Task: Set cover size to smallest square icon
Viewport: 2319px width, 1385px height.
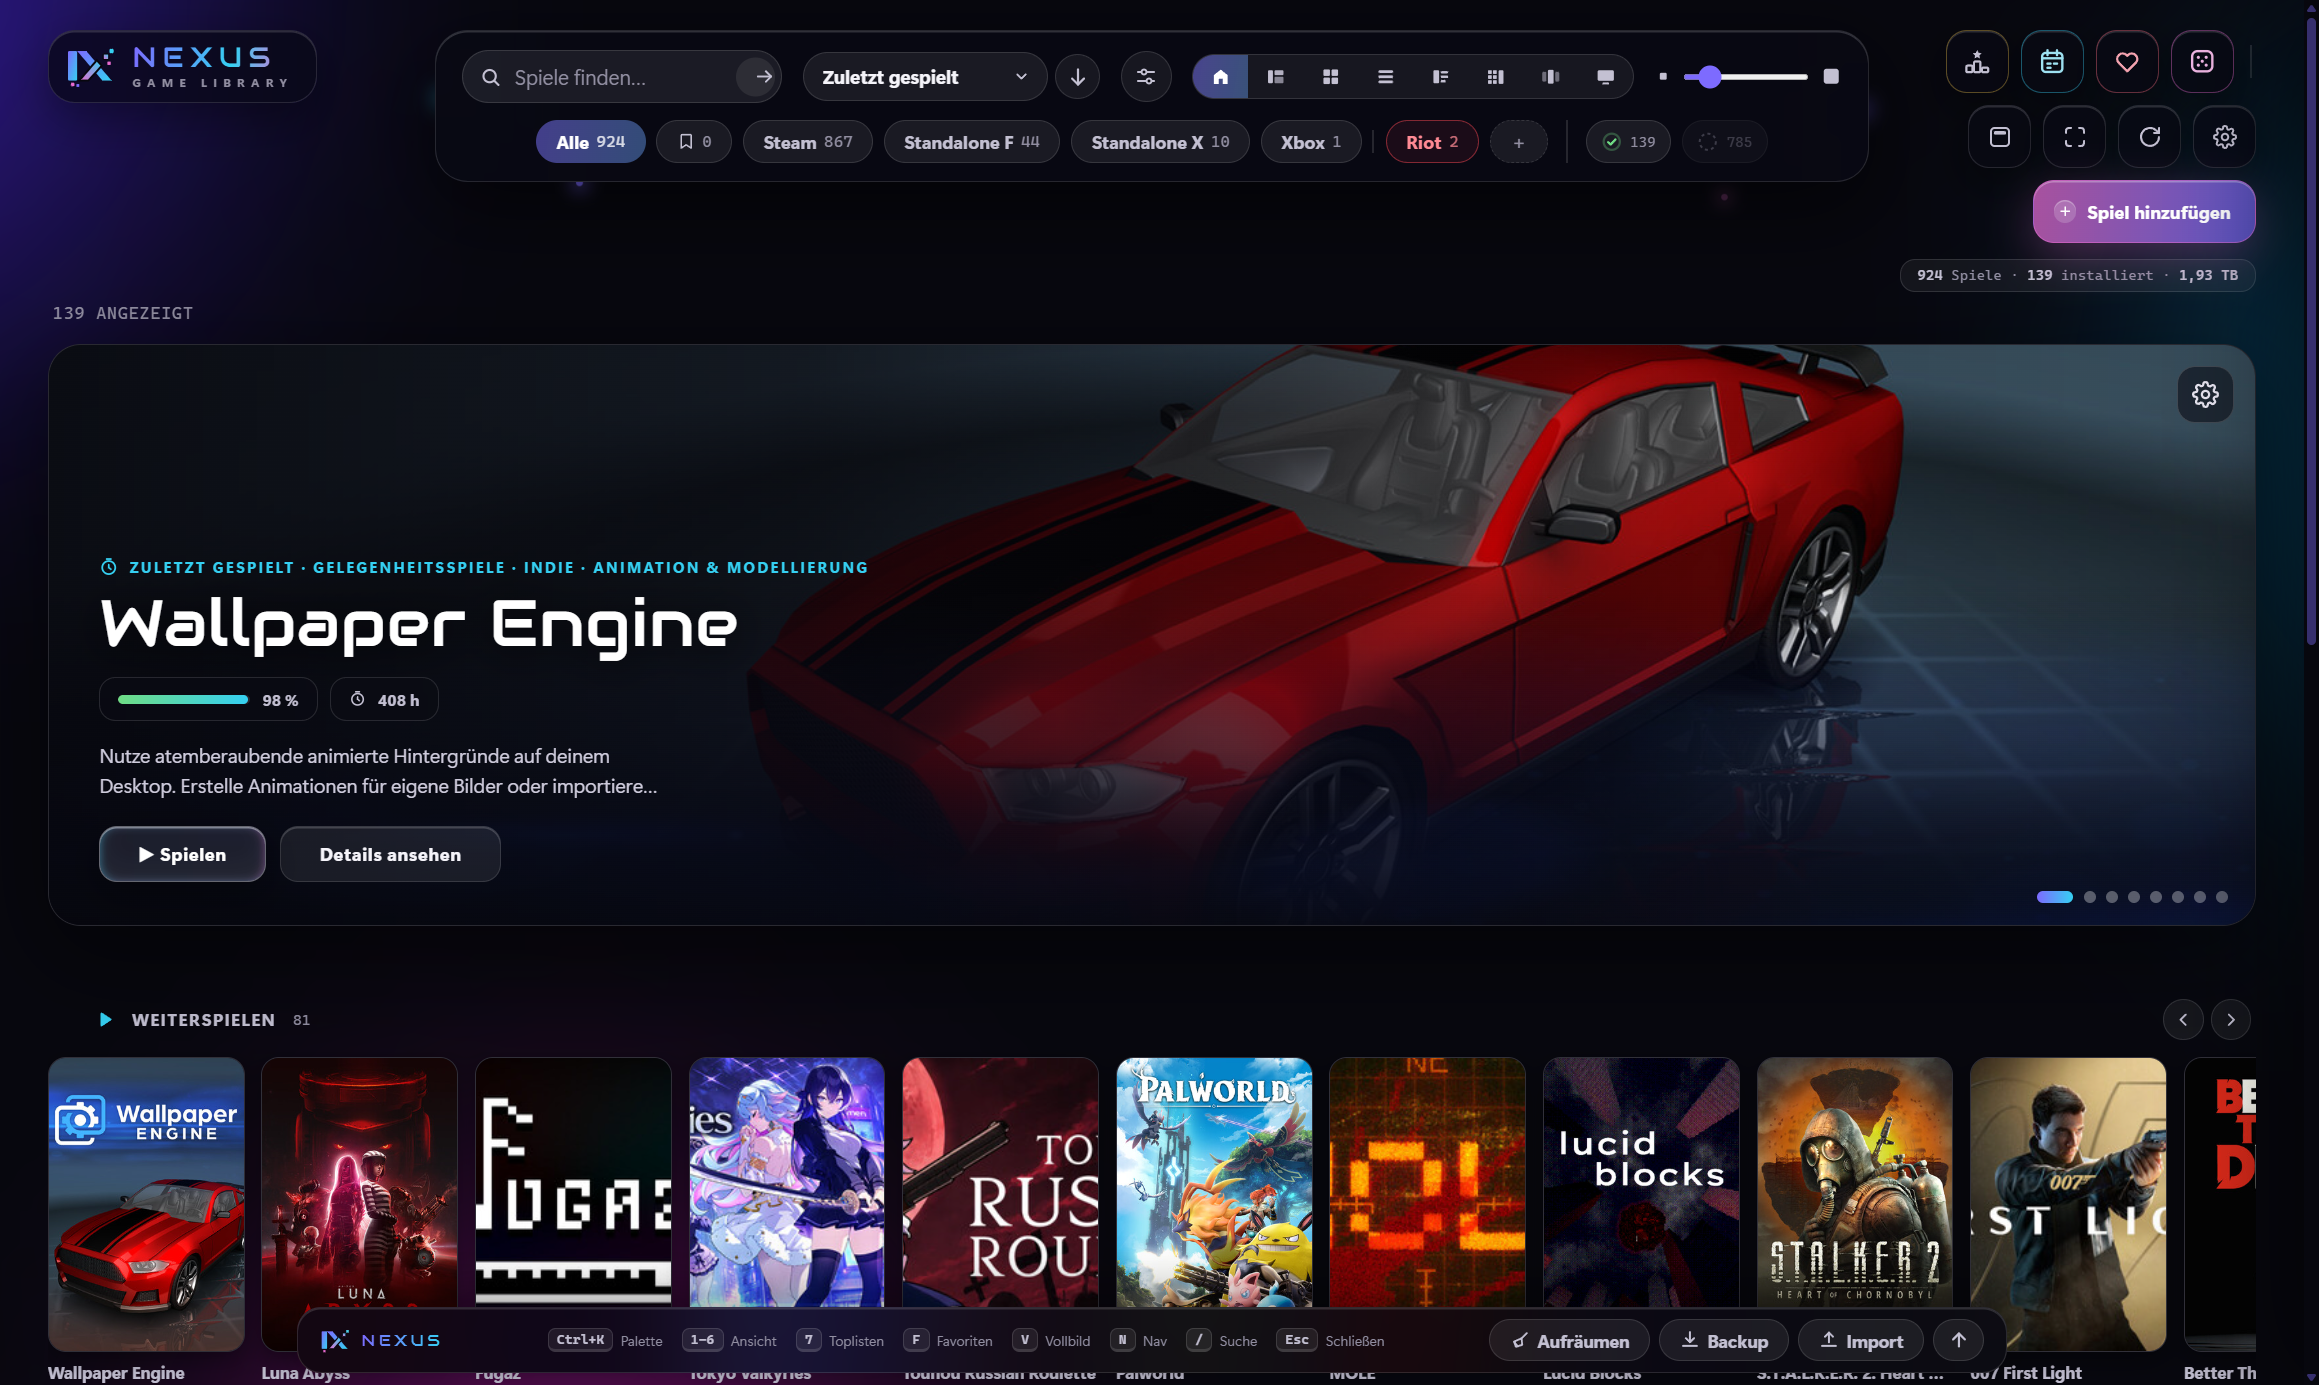Action: (x=1663, y=77)
